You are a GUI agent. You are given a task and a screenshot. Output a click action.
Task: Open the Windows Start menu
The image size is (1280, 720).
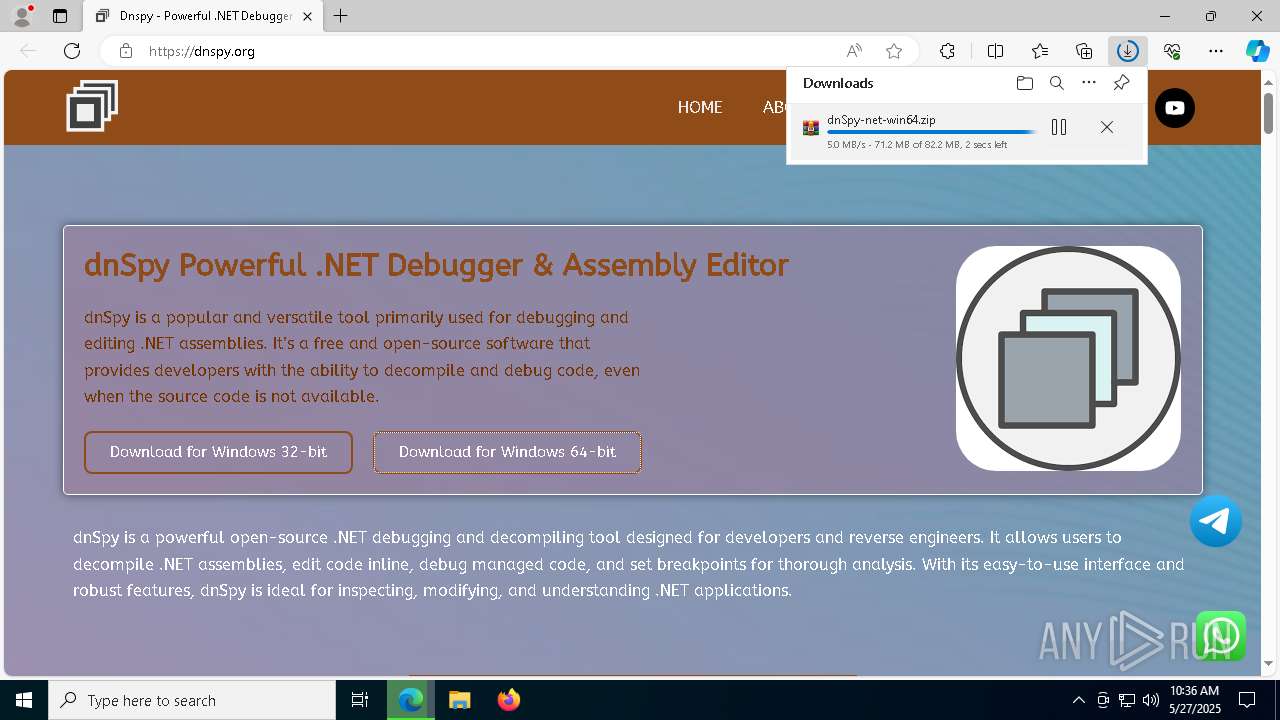[x=24, y=700]
